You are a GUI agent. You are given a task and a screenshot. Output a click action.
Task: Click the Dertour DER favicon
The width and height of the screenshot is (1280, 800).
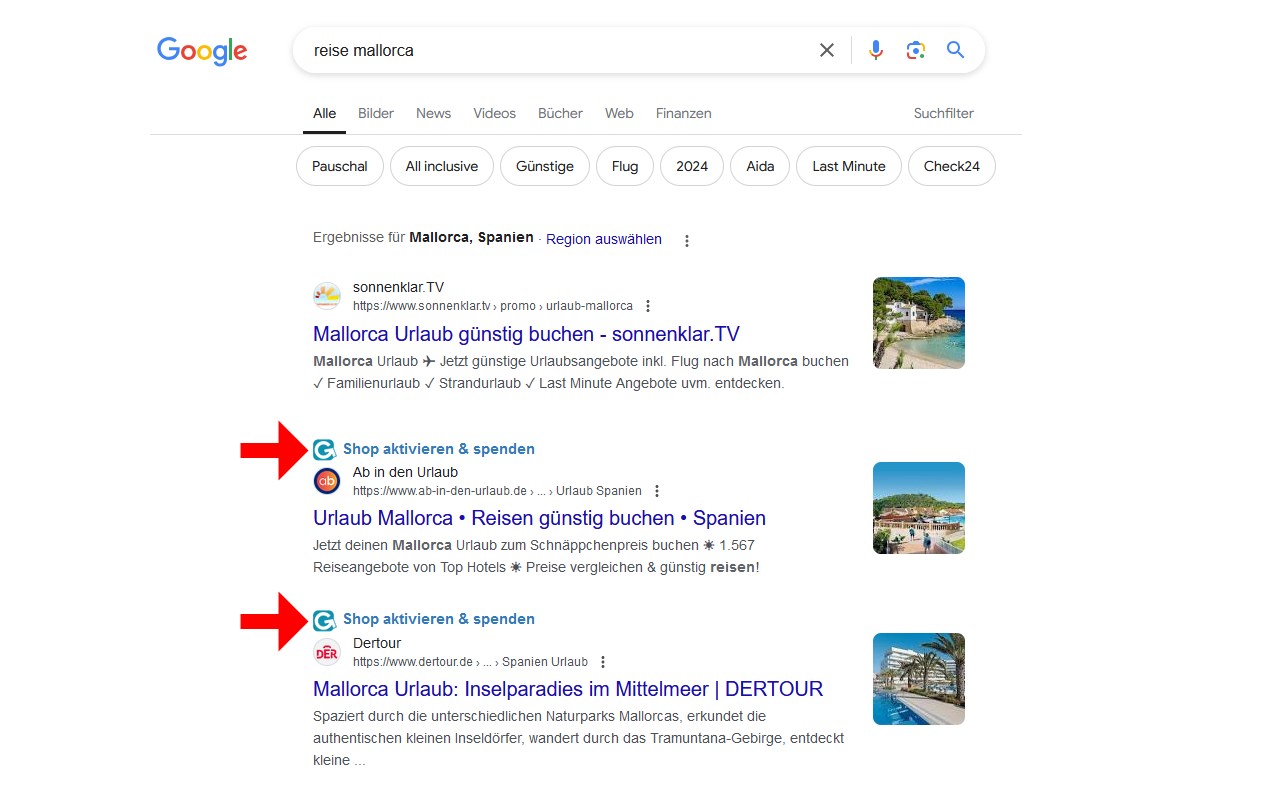click(327, 652)
